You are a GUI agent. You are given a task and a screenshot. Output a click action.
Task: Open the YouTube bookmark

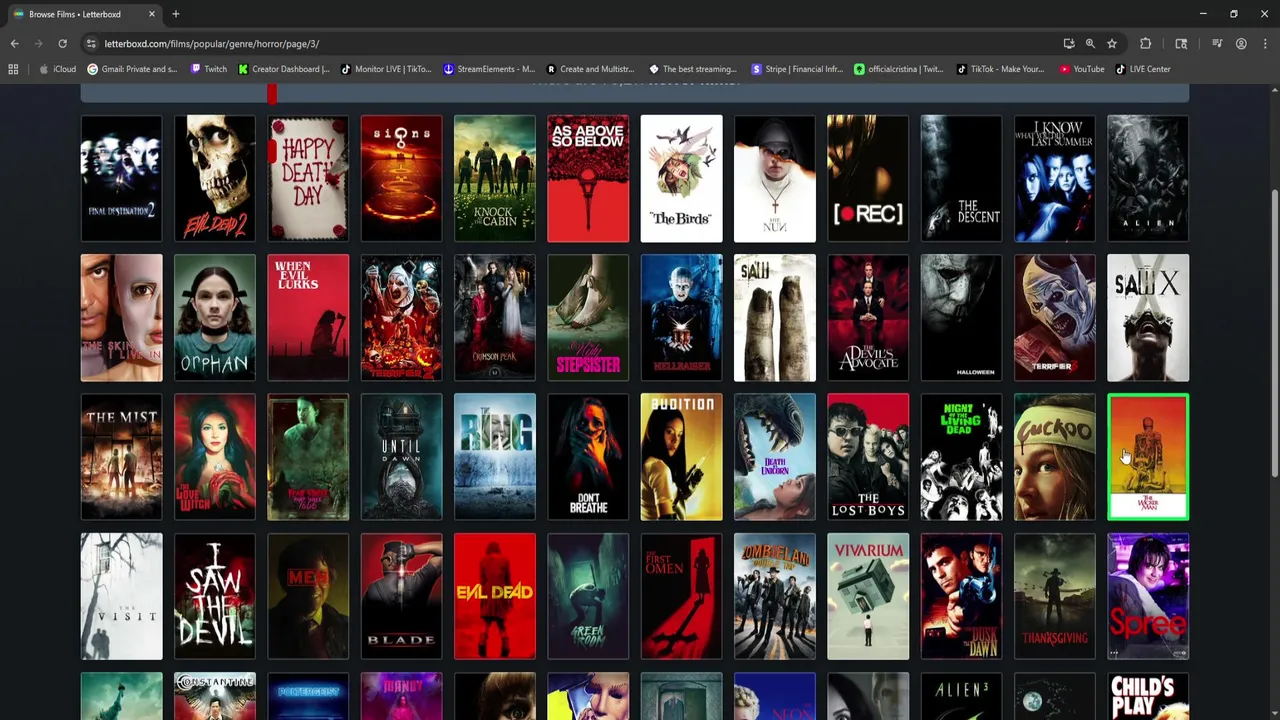click(x=1082, y=69)
